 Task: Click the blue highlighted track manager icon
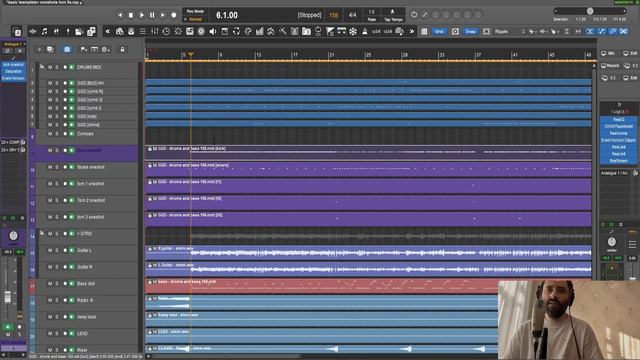(x=67, y=49)
